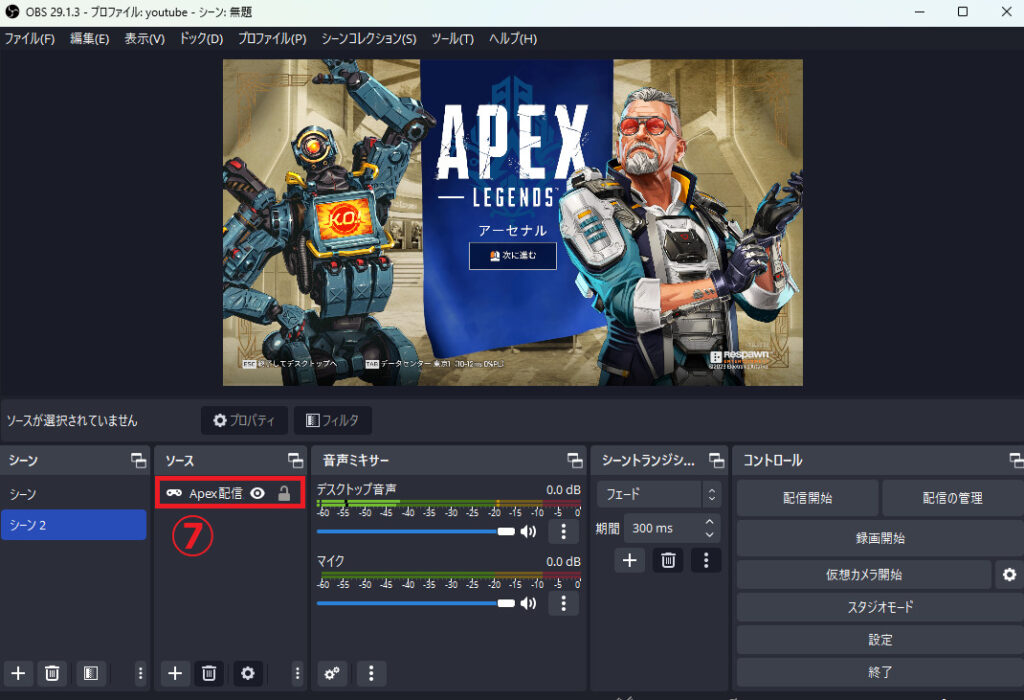Select the Apex配信 source row

point(230,493)
